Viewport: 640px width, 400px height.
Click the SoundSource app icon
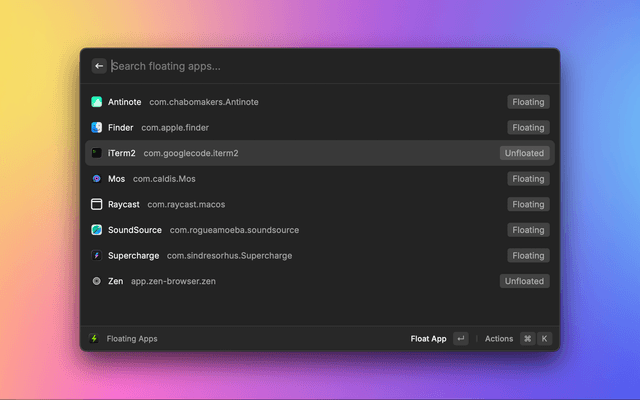96,230
